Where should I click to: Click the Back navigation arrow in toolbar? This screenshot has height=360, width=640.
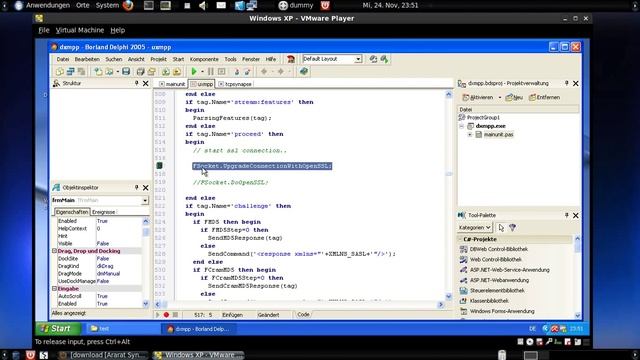tap(264, 71)
